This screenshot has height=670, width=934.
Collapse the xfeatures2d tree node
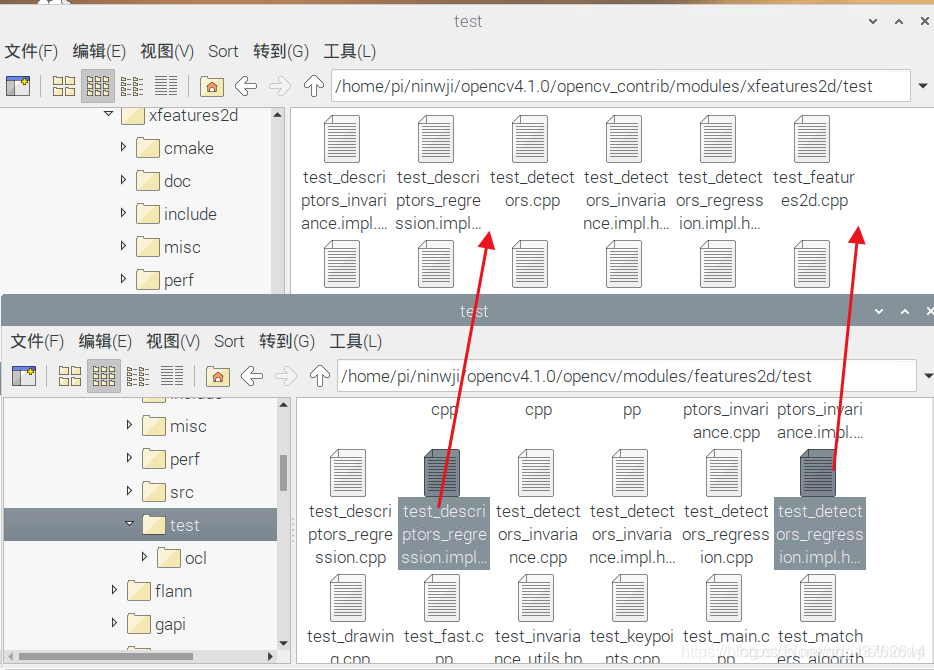tap(108, 114)
